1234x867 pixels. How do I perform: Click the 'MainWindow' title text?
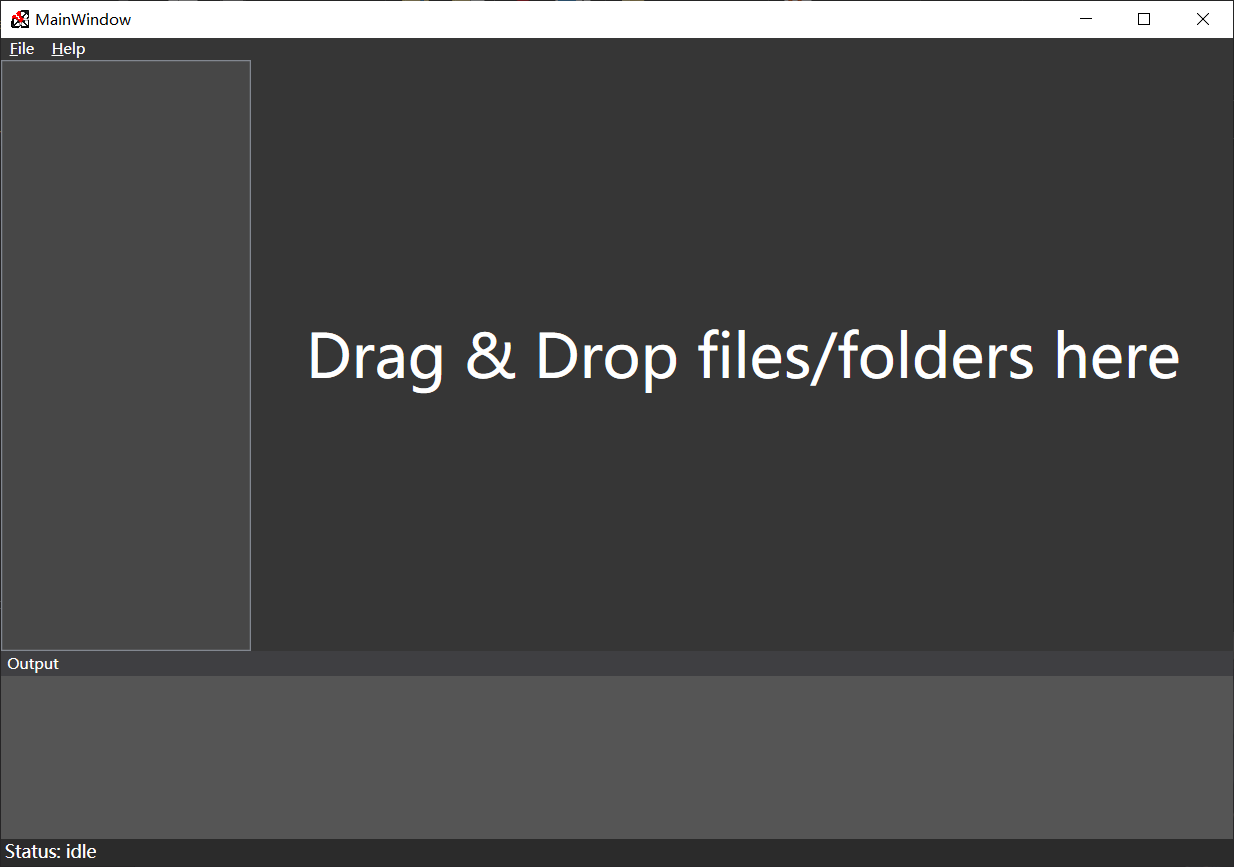point(83,20)
